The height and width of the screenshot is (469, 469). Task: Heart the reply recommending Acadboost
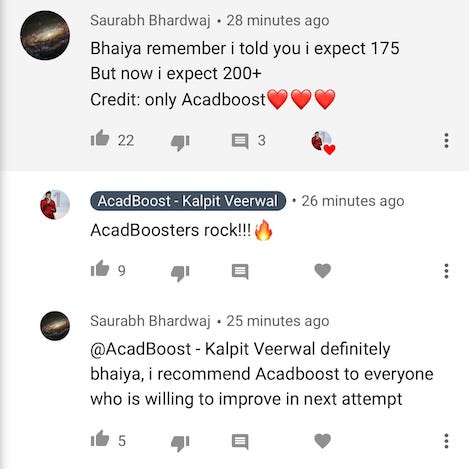point(323,441)
